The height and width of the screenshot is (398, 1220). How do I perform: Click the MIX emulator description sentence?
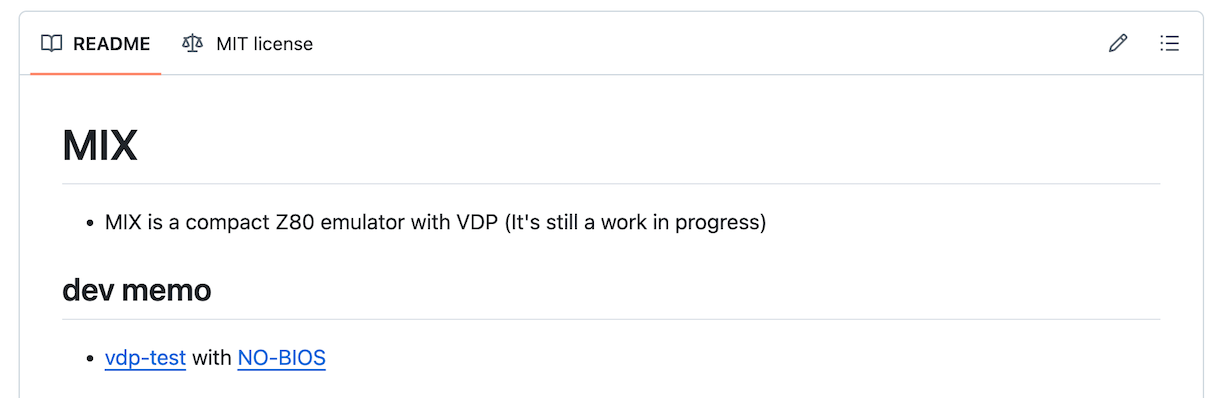pyautogui.click(x=435, y=222)
